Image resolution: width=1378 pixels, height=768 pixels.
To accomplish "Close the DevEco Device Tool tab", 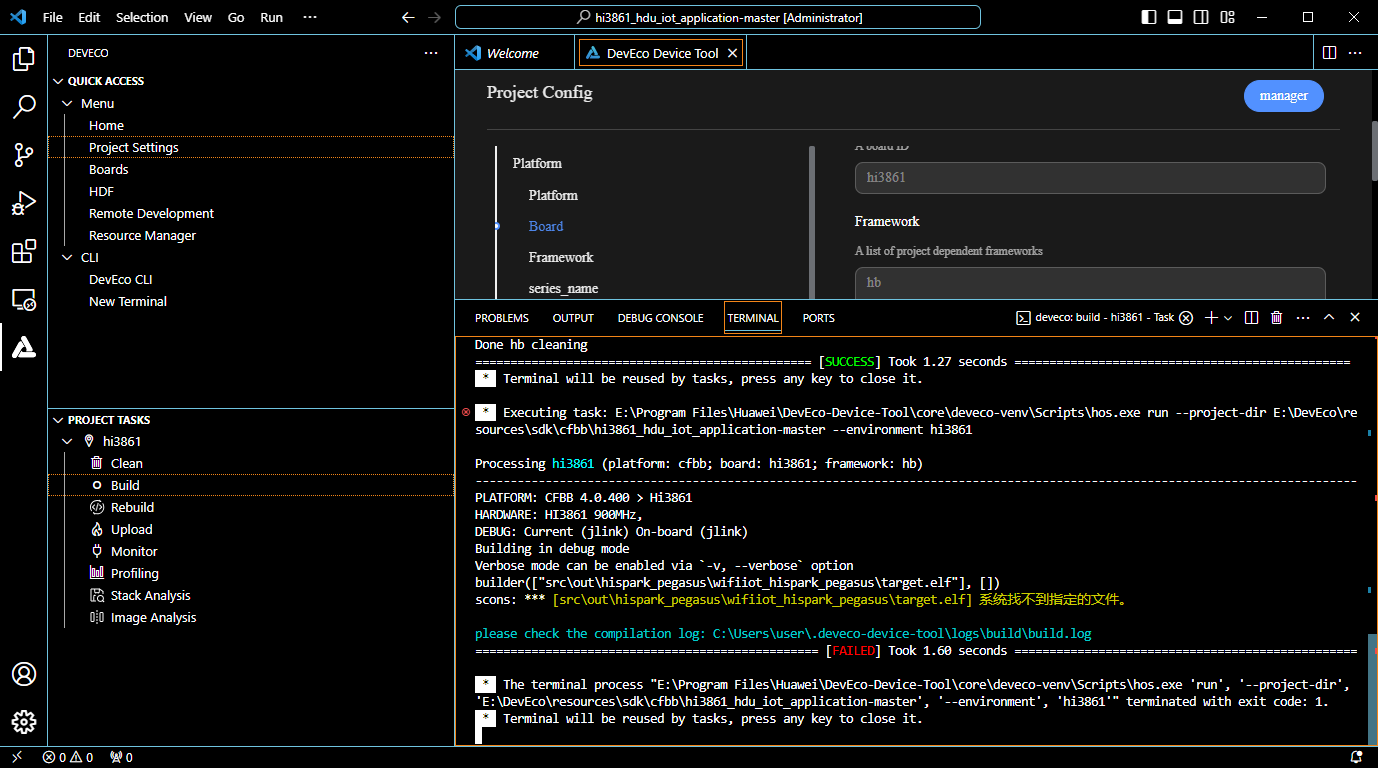I will (733, 54).
